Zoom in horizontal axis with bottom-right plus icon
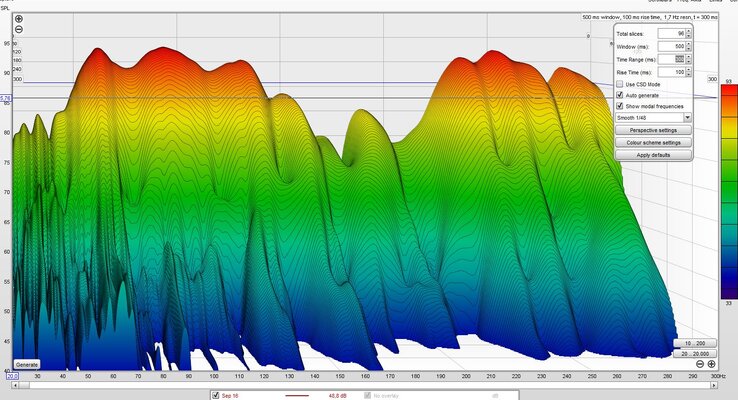Image resolution: width=738 pixels, height=400 pixels. (711, 364)
